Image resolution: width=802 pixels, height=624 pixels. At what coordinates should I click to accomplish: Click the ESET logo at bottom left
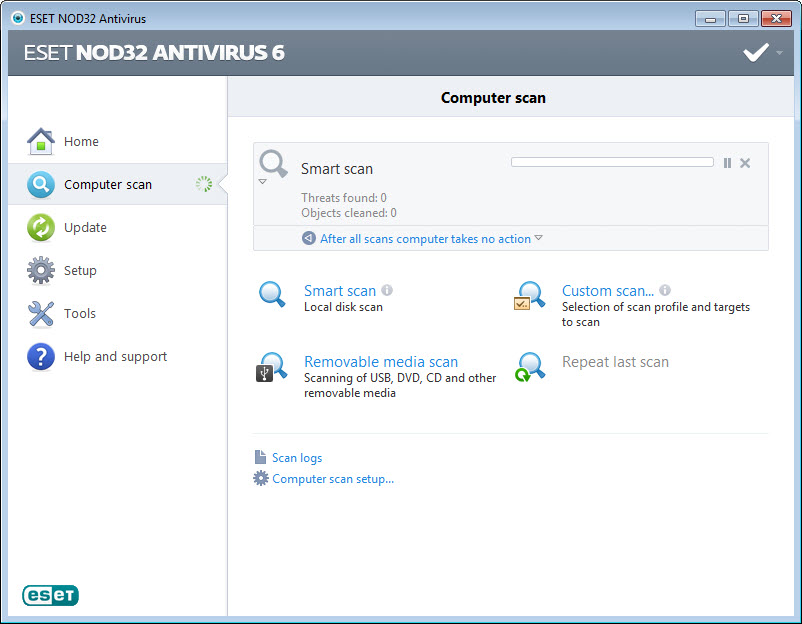(x=50, y=595)
